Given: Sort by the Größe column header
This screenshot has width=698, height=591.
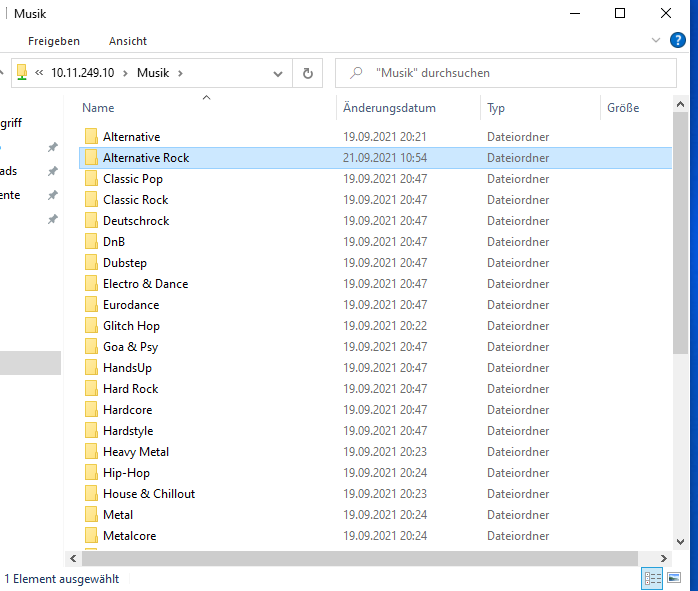Looking at the screenshot, I should (623, 108).
